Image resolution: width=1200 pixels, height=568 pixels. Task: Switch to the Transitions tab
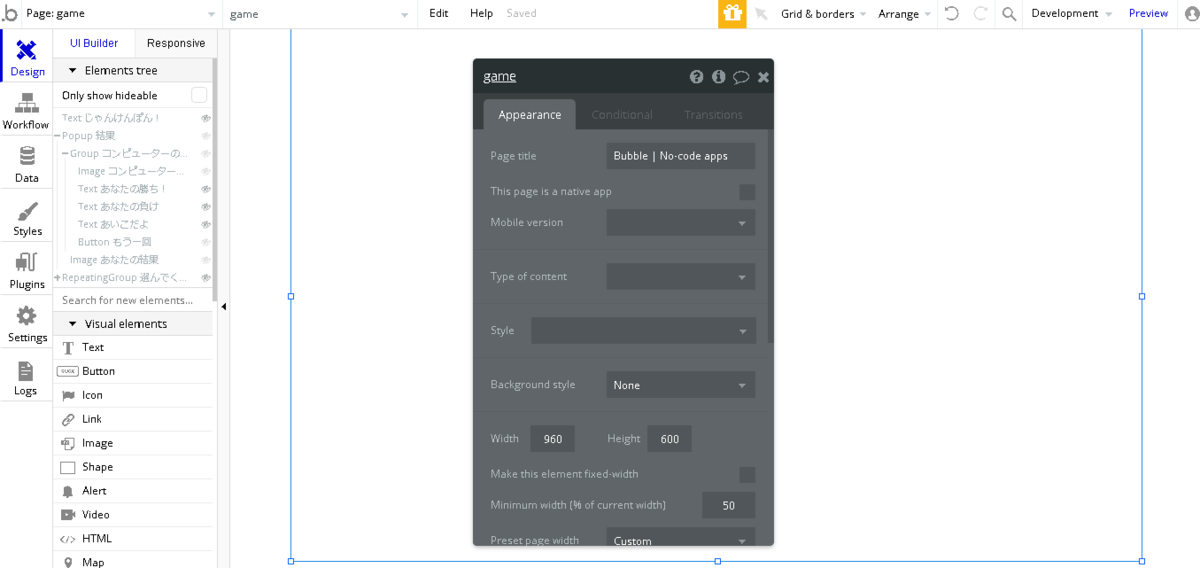[713, 115]
